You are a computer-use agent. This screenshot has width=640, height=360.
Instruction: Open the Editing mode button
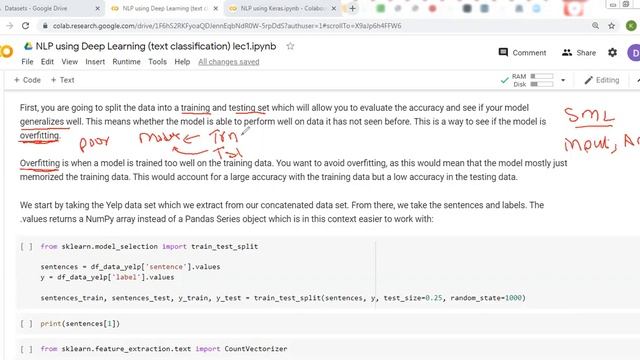pyautogui.click(x=602, y=80)
